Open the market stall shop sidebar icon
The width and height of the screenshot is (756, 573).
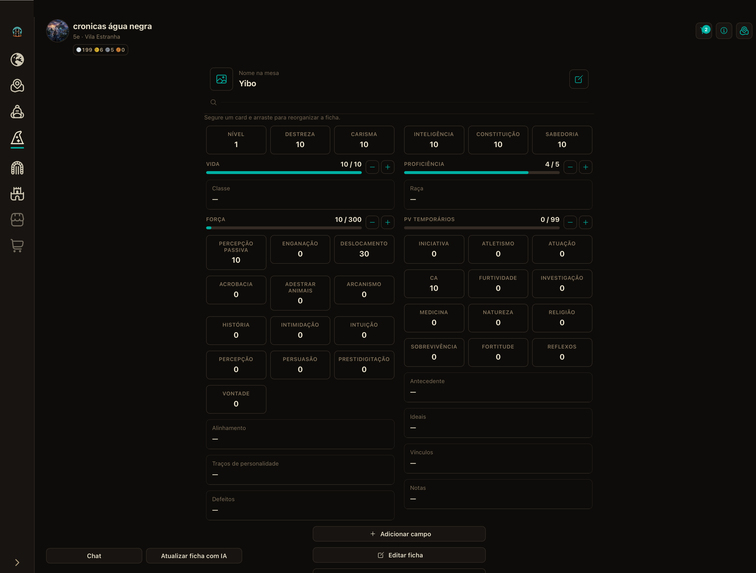tap(17, 220)
